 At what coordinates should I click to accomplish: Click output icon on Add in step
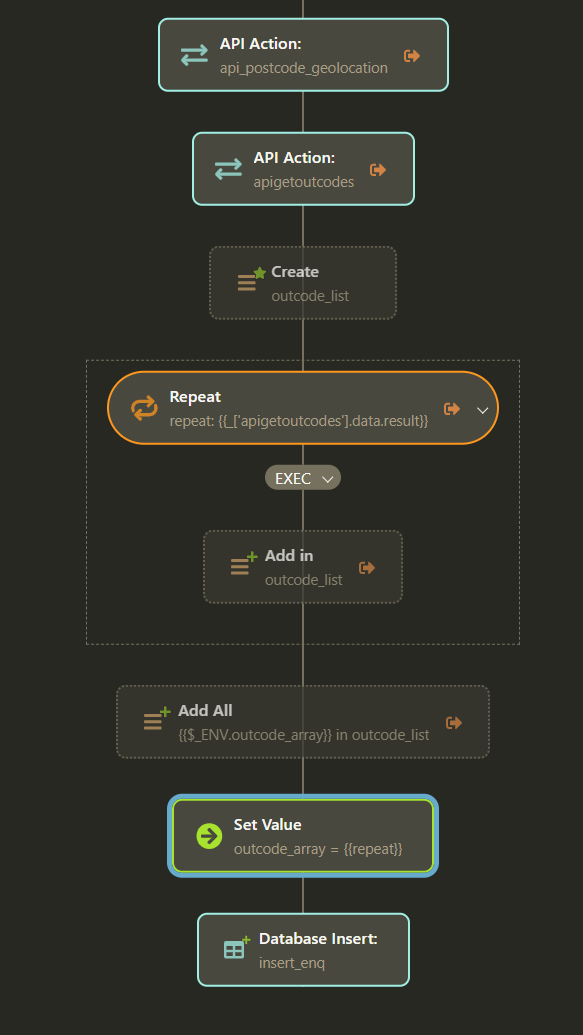point(366,568)
